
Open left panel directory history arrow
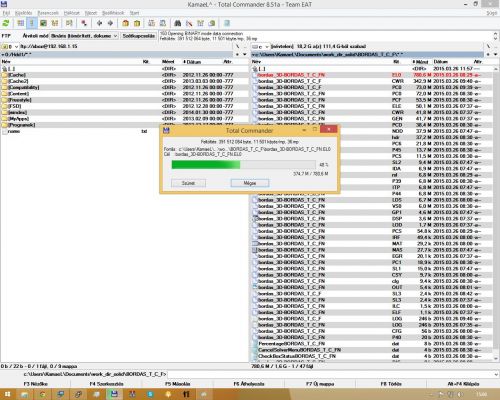tap(245, 54)
